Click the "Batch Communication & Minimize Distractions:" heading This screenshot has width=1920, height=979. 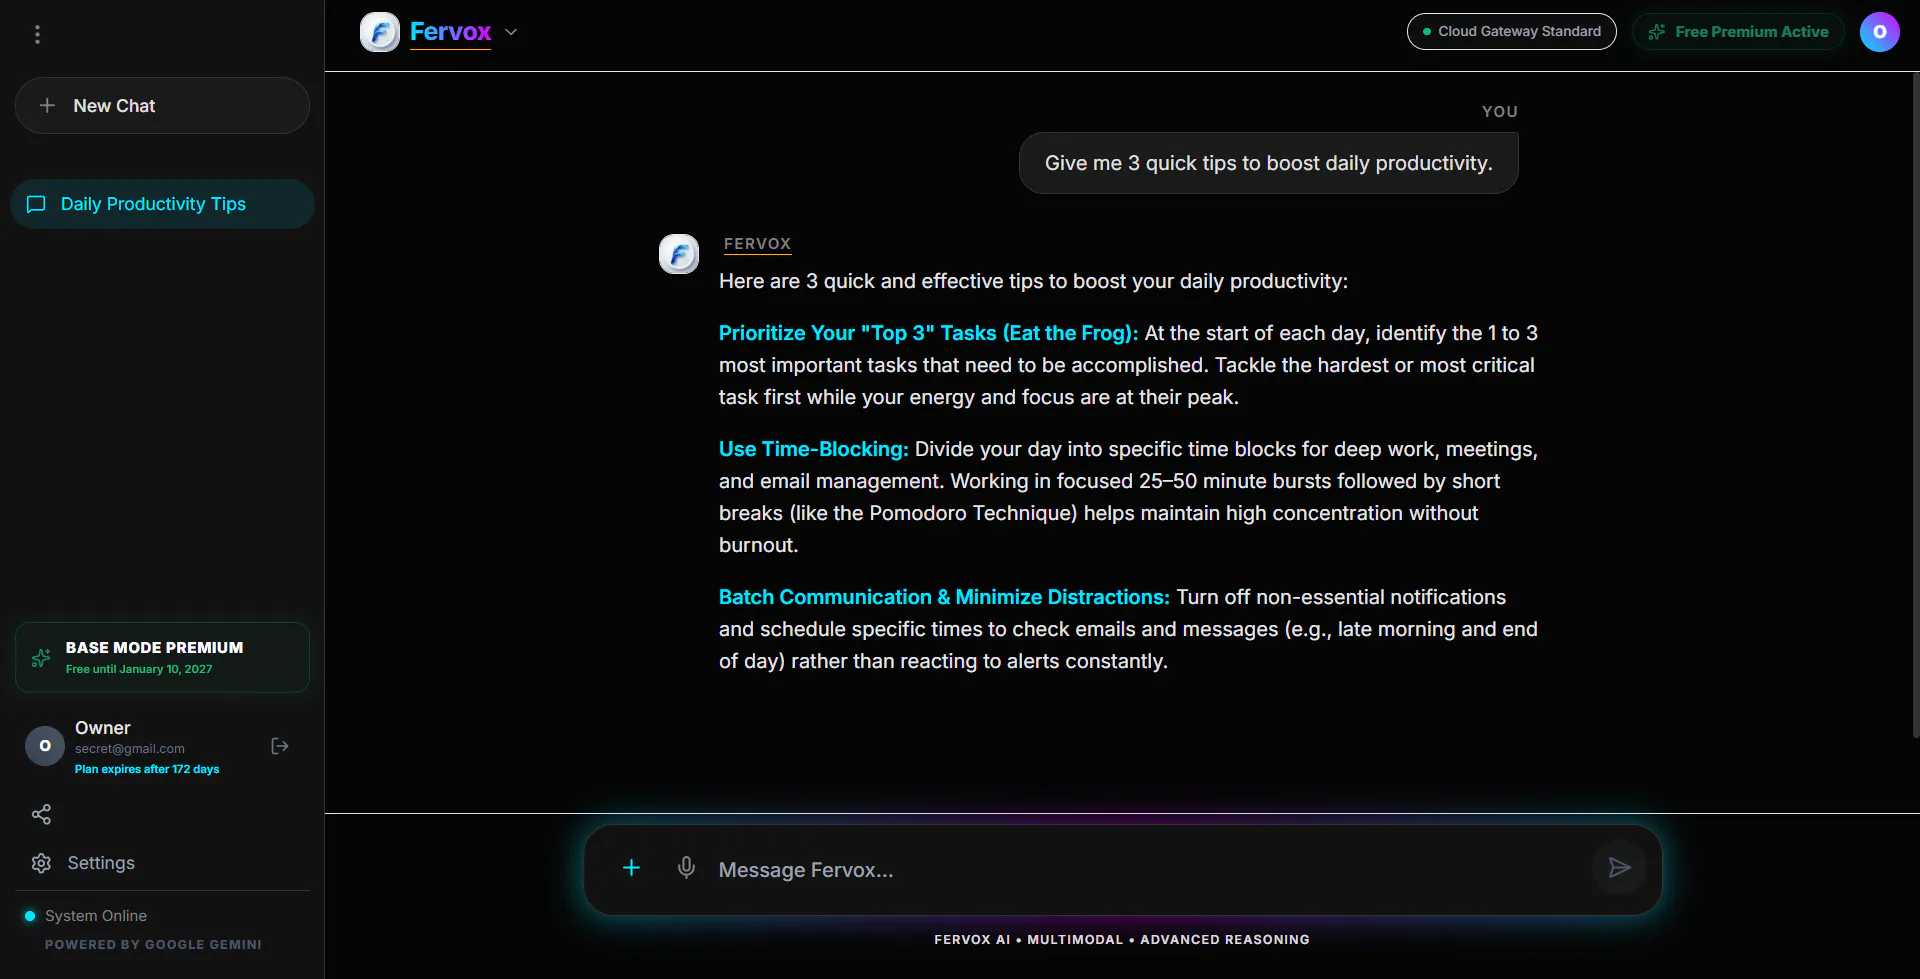click(944, 597)
